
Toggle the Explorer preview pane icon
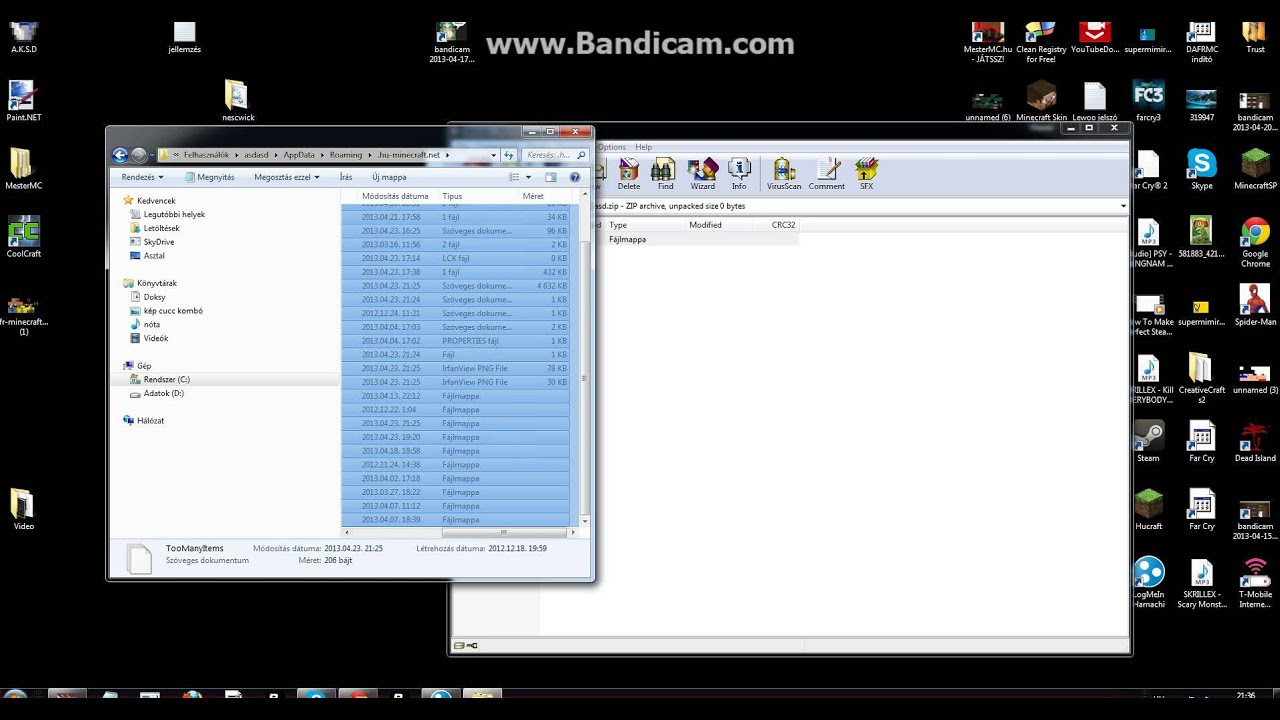coord(551,177)
